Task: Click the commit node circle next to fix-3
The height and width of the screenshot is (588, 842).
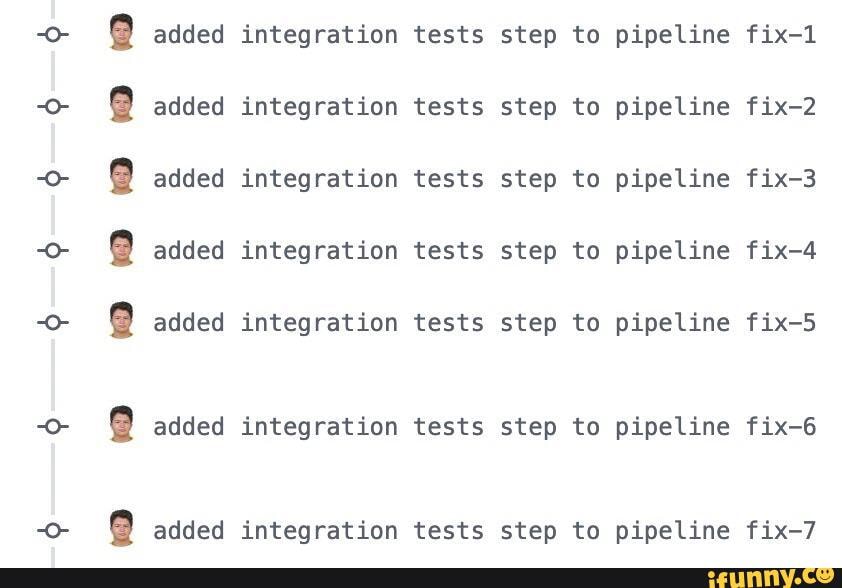Action: [53, 178]
